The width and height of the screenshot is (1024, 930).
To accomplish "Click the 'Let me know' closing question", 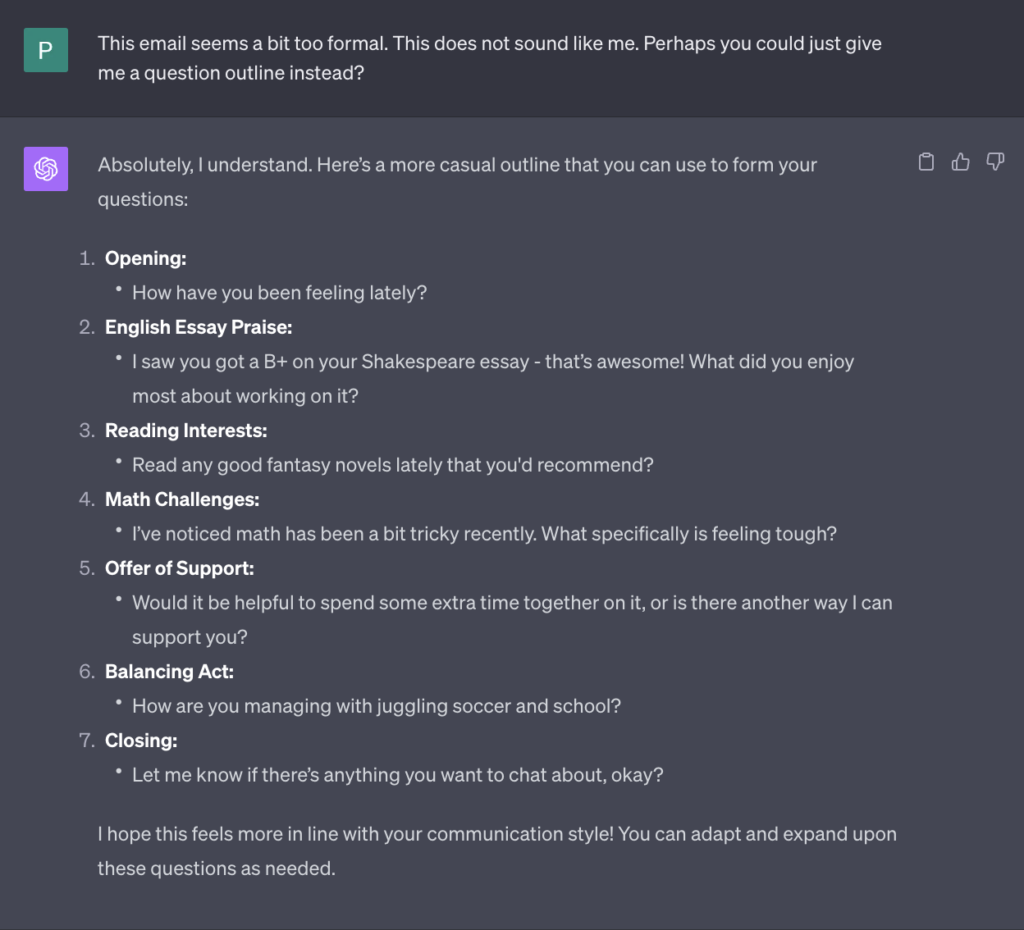I will pos(398,775).
